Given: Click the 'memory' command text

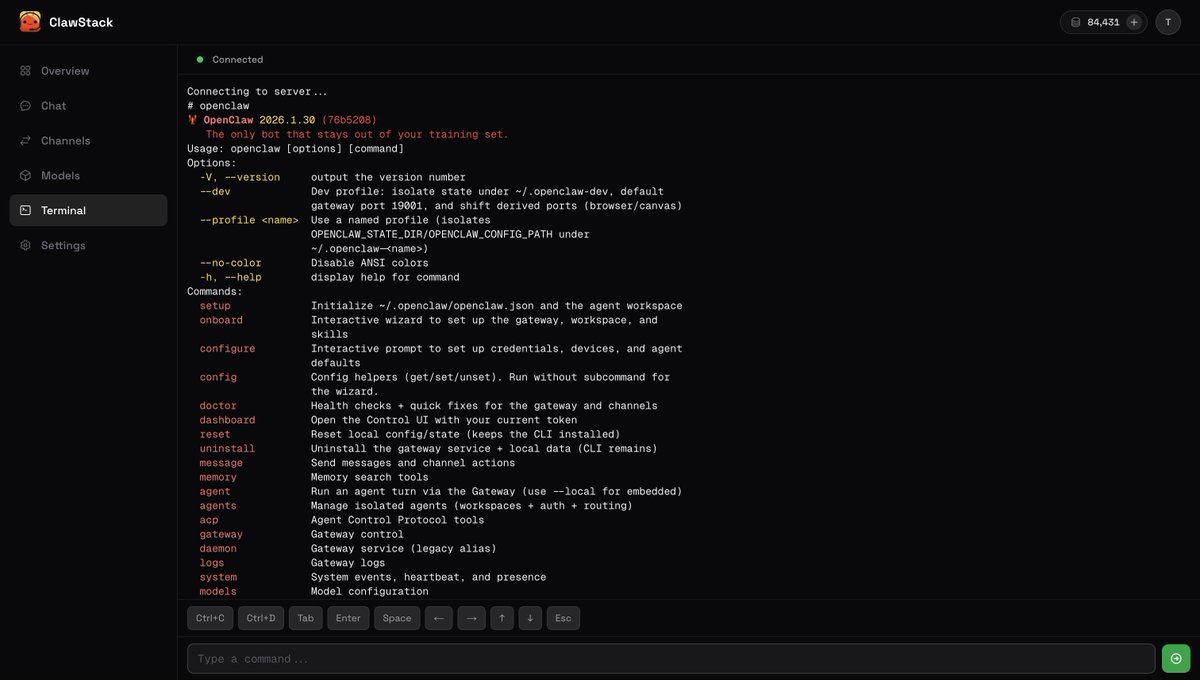Looking at the screenshot, I should 218,477.
